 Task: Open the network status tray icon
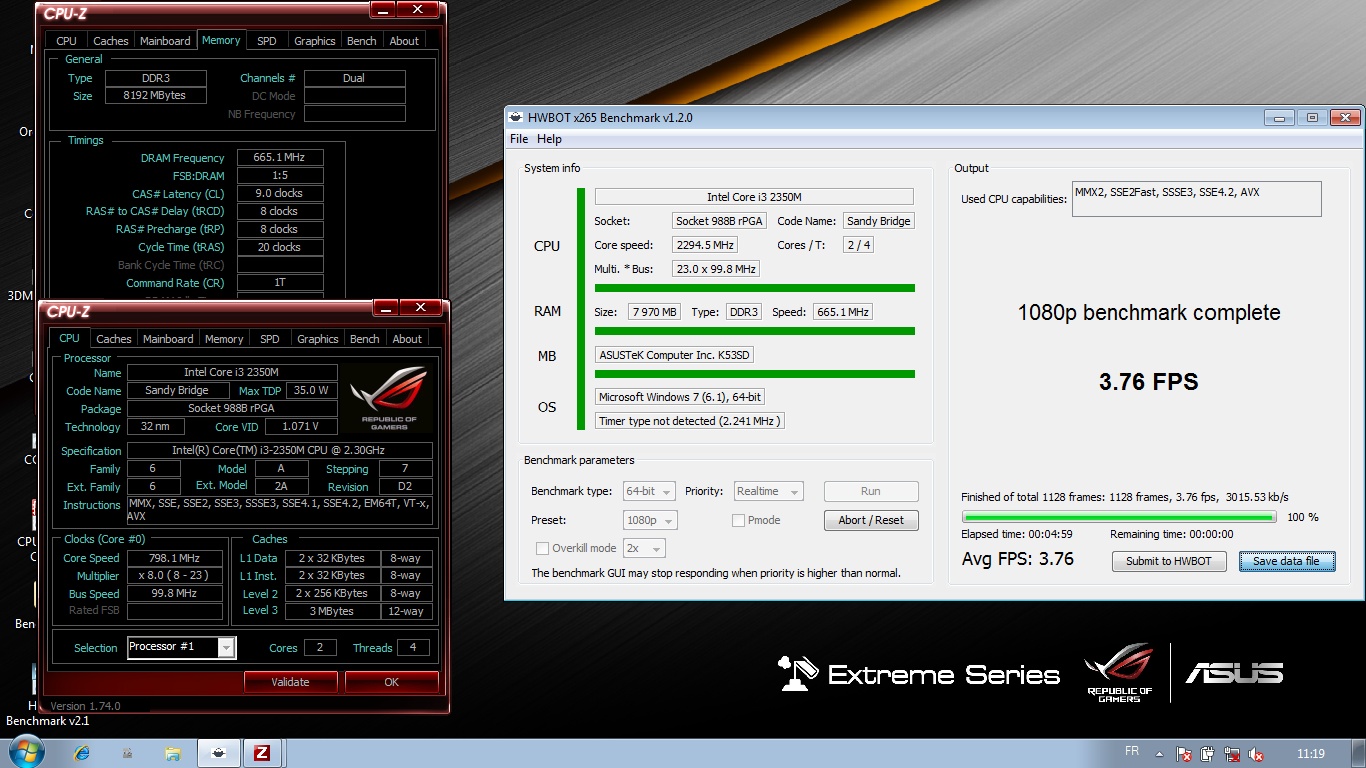1233,754
